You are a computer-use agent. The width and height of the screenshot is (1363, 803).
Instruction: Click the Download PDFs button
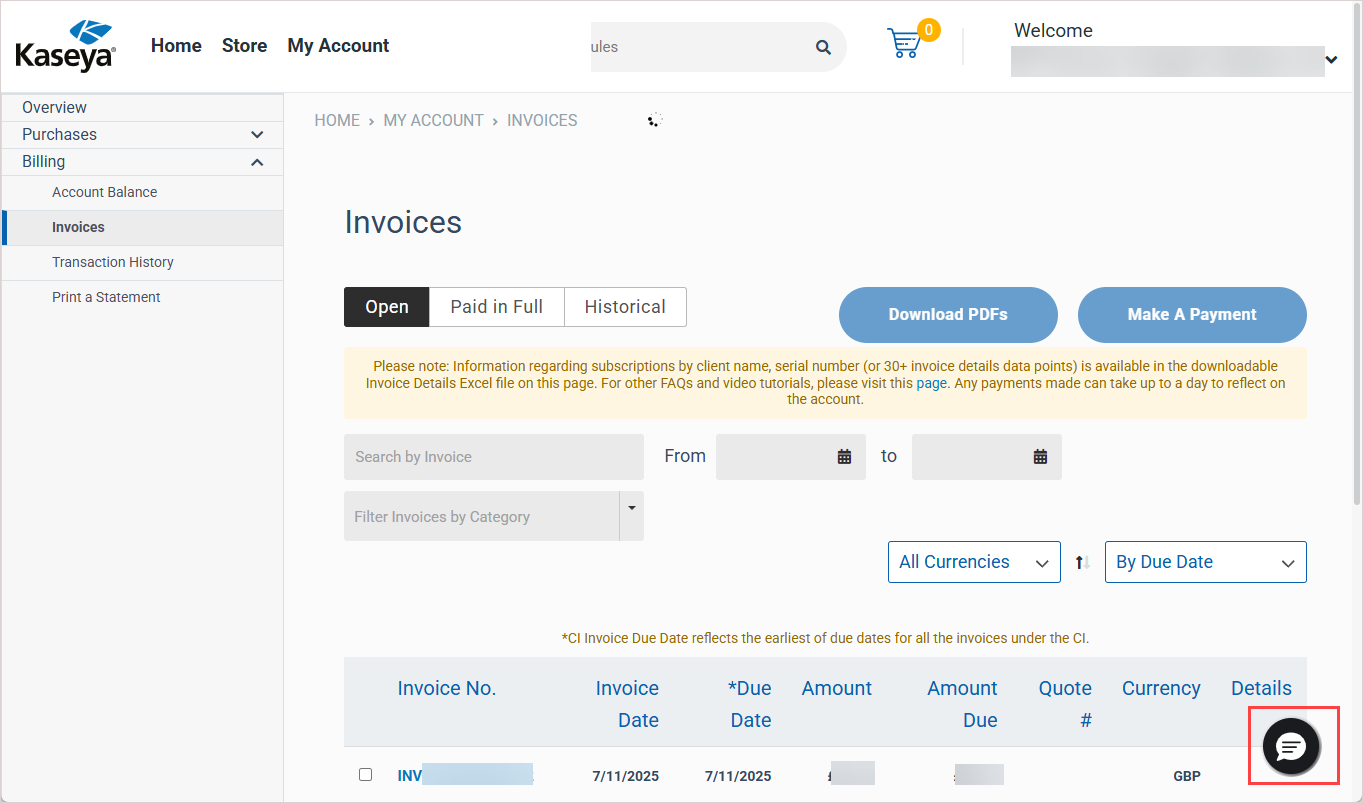pyautogui.click(x=947, y=315)
